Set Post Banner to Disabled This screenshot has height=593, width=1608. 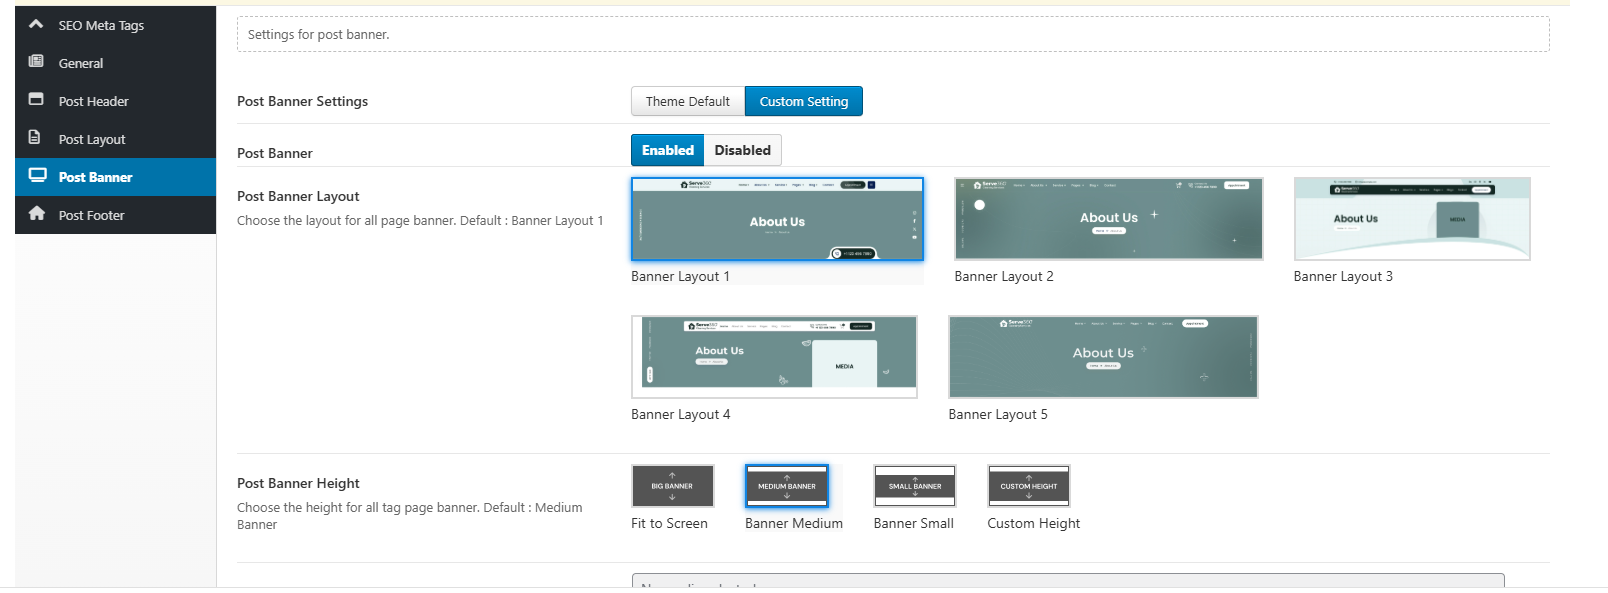[x=742, y=150]
